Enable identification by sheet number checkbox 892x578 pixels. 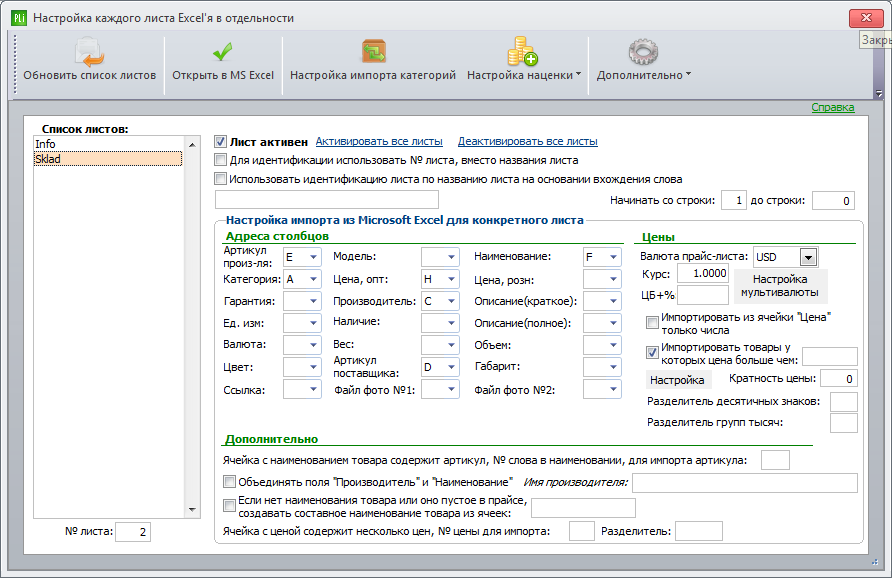(x=220, y=160)
